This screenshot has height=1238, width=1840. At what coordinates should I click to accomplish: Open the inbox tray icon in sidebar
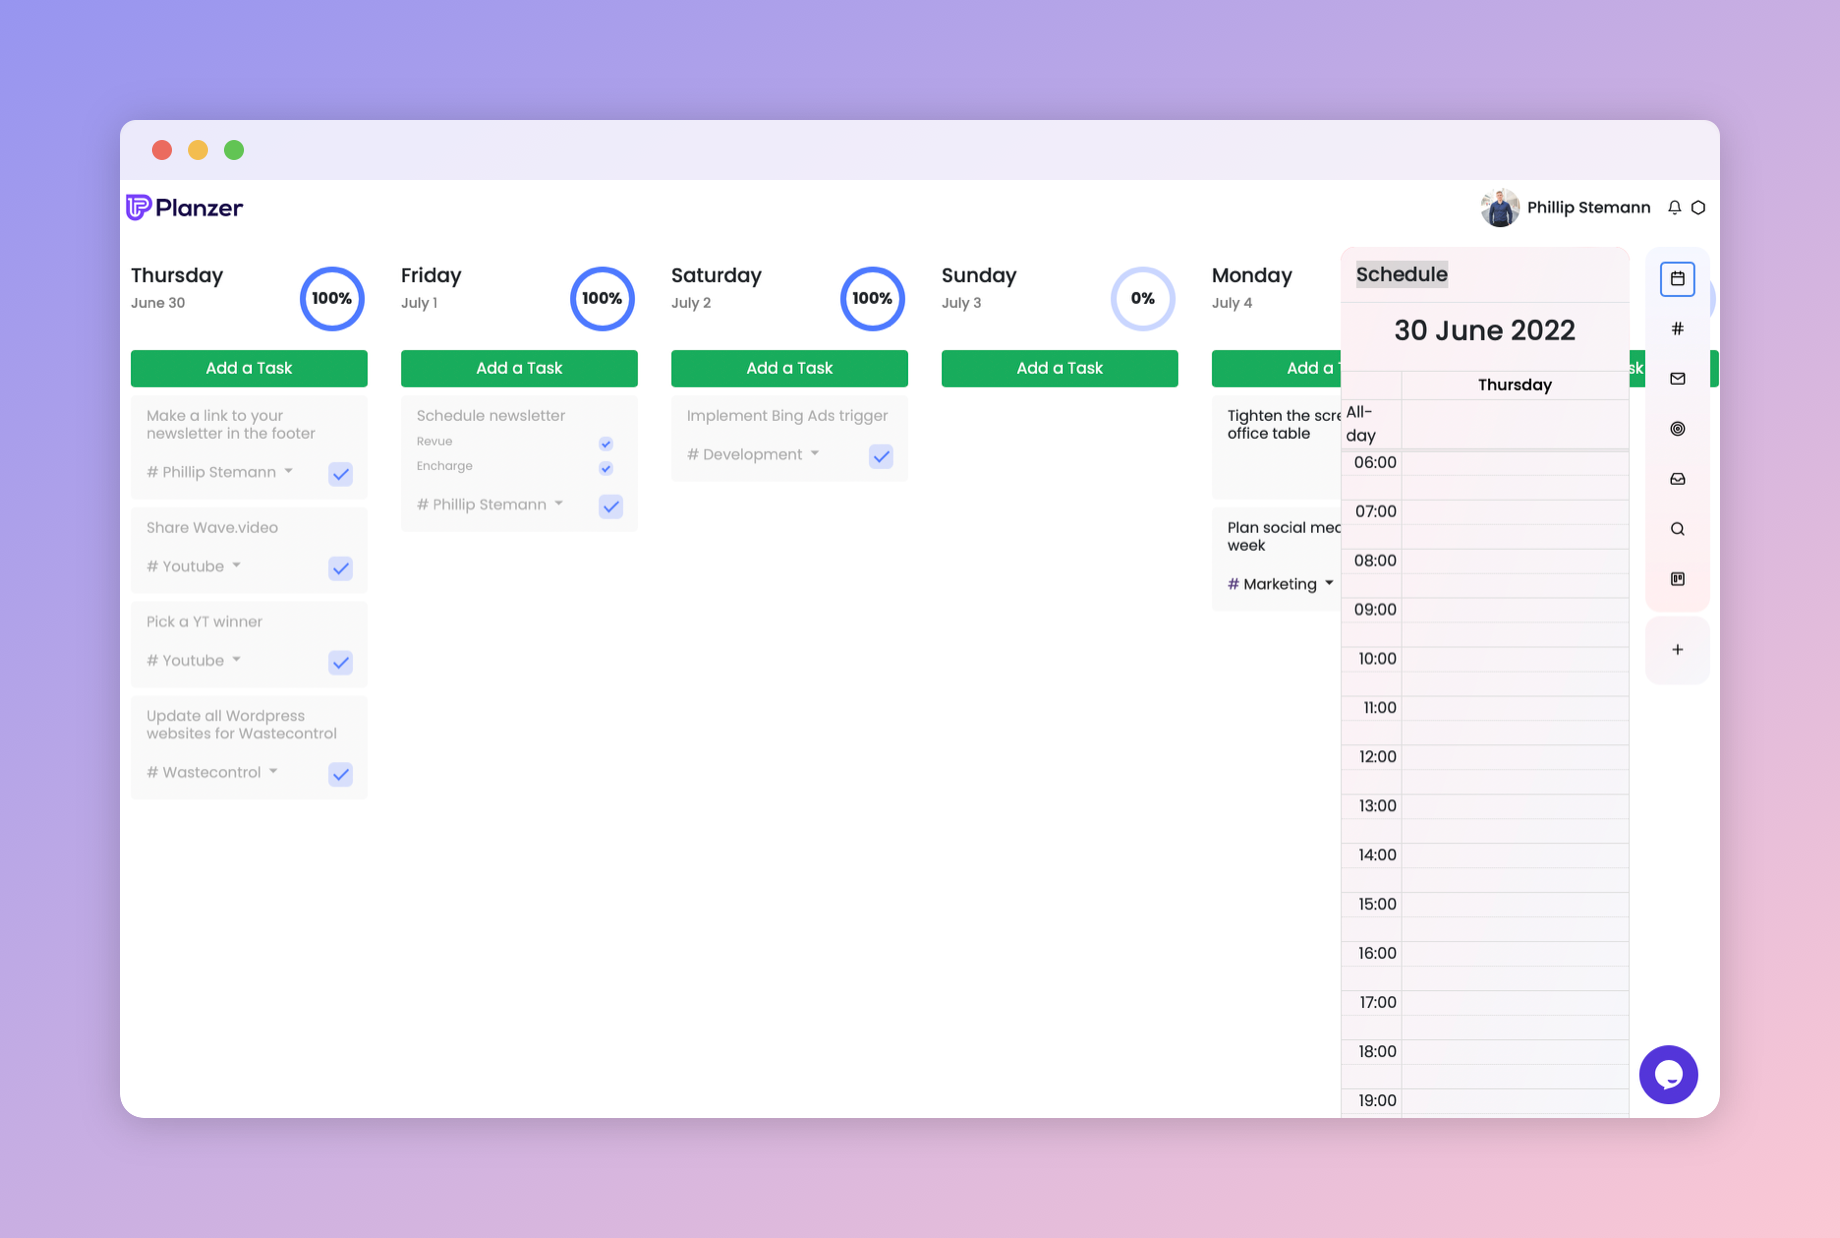point(1677,478)
